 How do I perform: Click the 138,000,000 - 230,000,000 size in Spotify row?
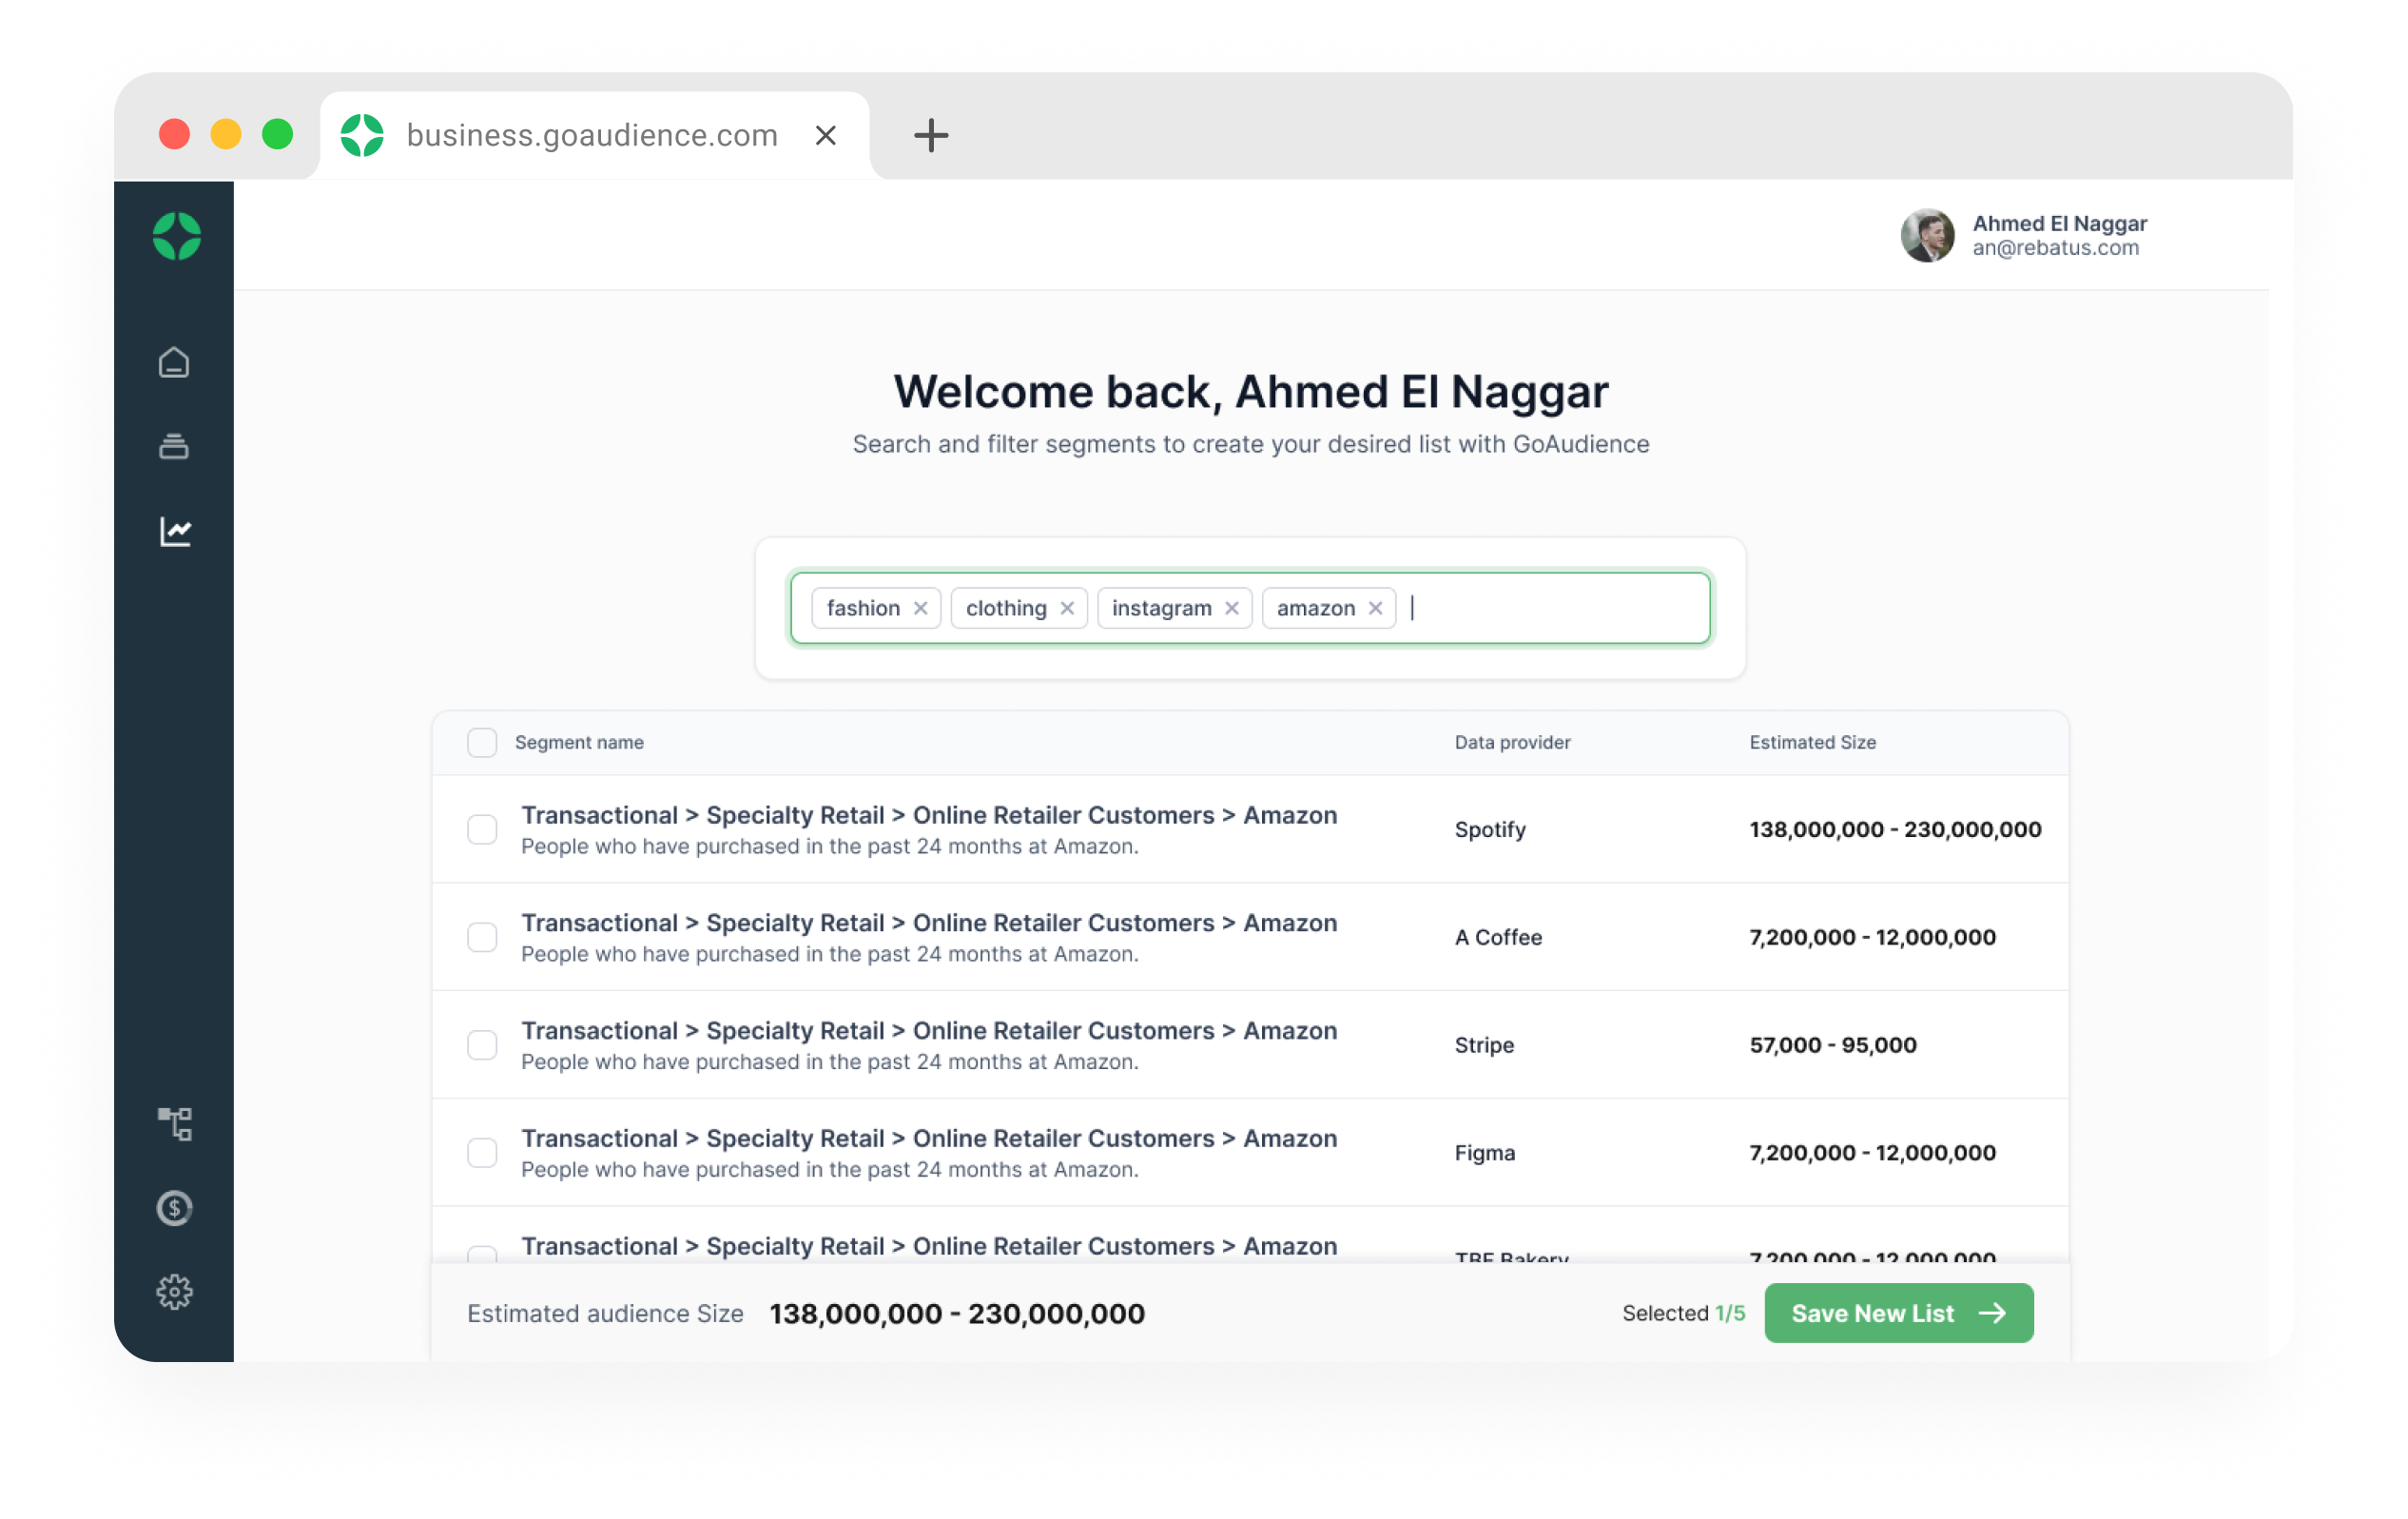(1895, 829)
